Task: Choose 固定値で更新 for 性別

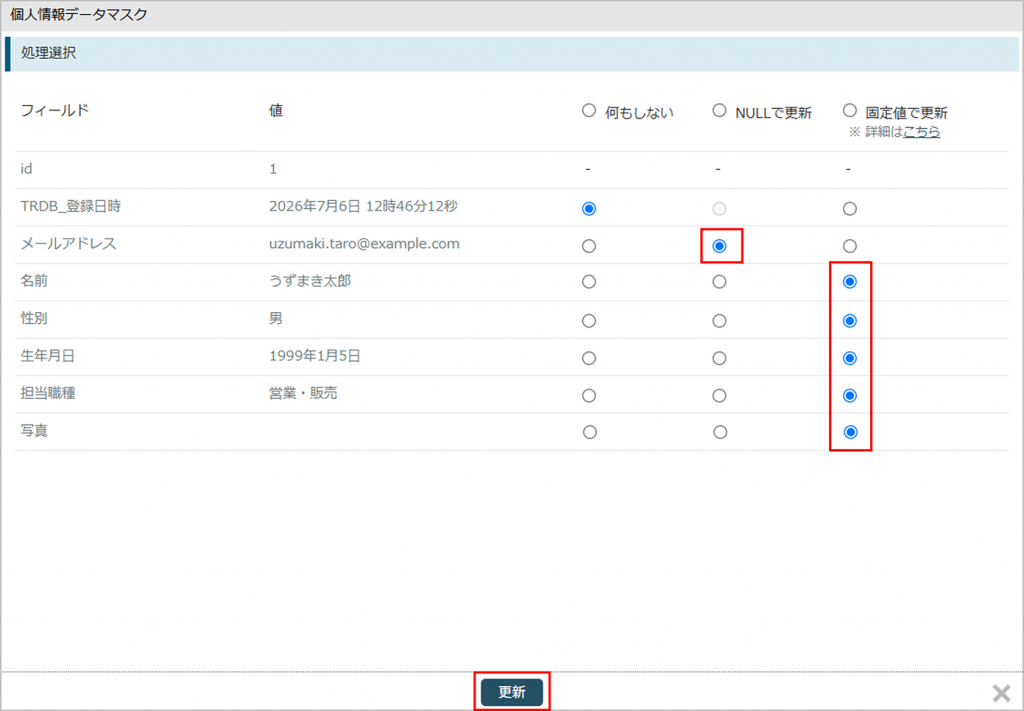Action: (x=850, y=321)
